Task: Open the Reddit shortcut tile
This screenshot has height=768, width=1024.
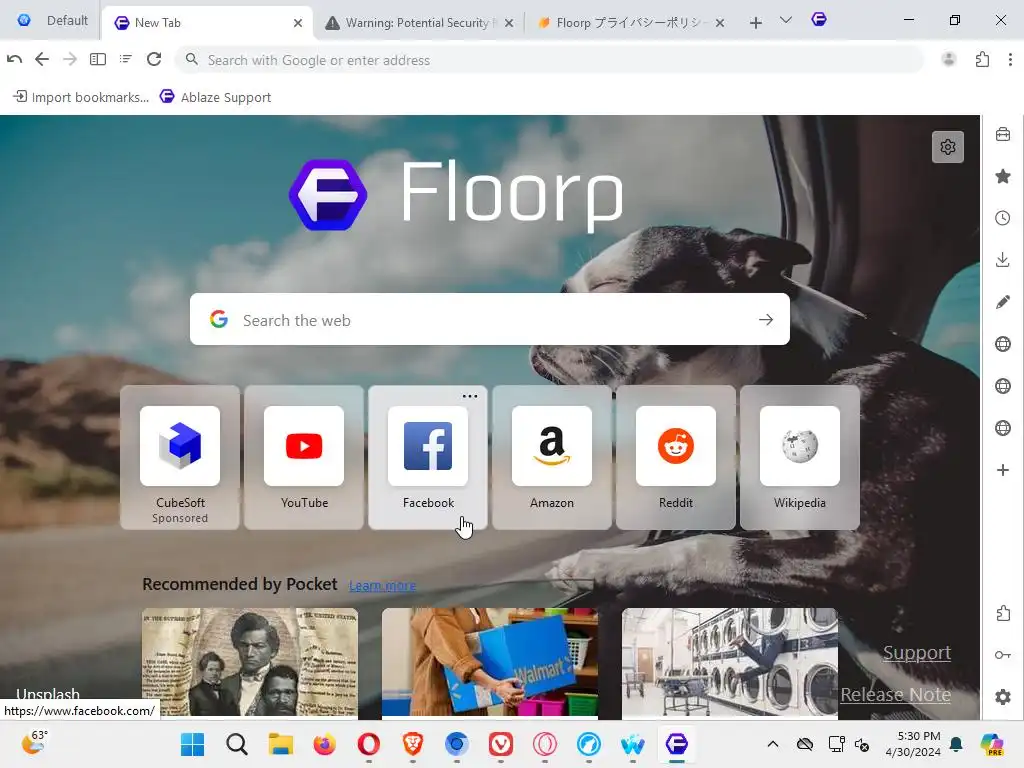Action: click(676, 457)
